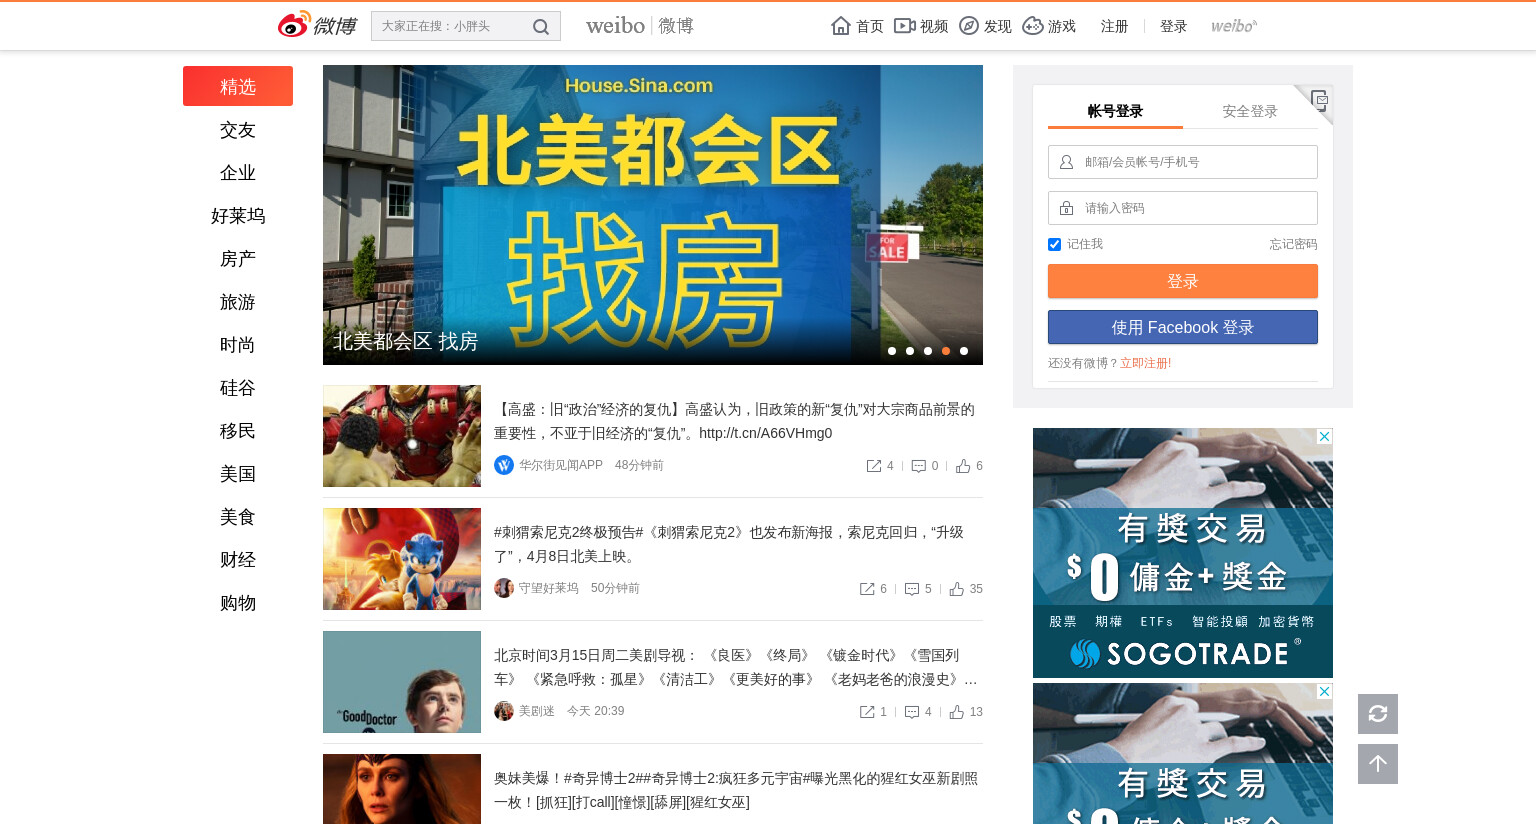Image resolution: width=1536 pixels, height=824 pixels.
Task: Select 美国 category in sidebar
Action: [x=238, y=474]
